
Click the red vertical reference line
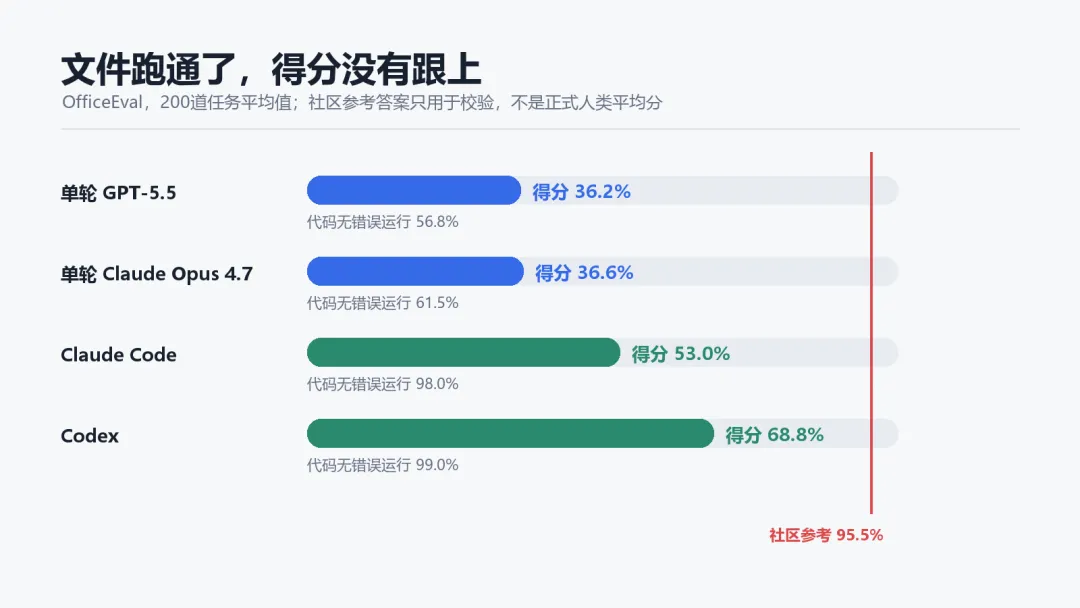click(x=871, y=333)
